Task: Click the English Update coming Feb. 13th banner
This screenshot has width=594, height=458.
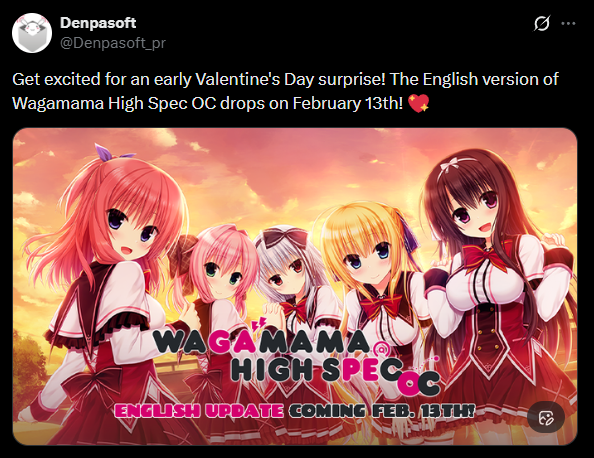Action: [294, 411]
